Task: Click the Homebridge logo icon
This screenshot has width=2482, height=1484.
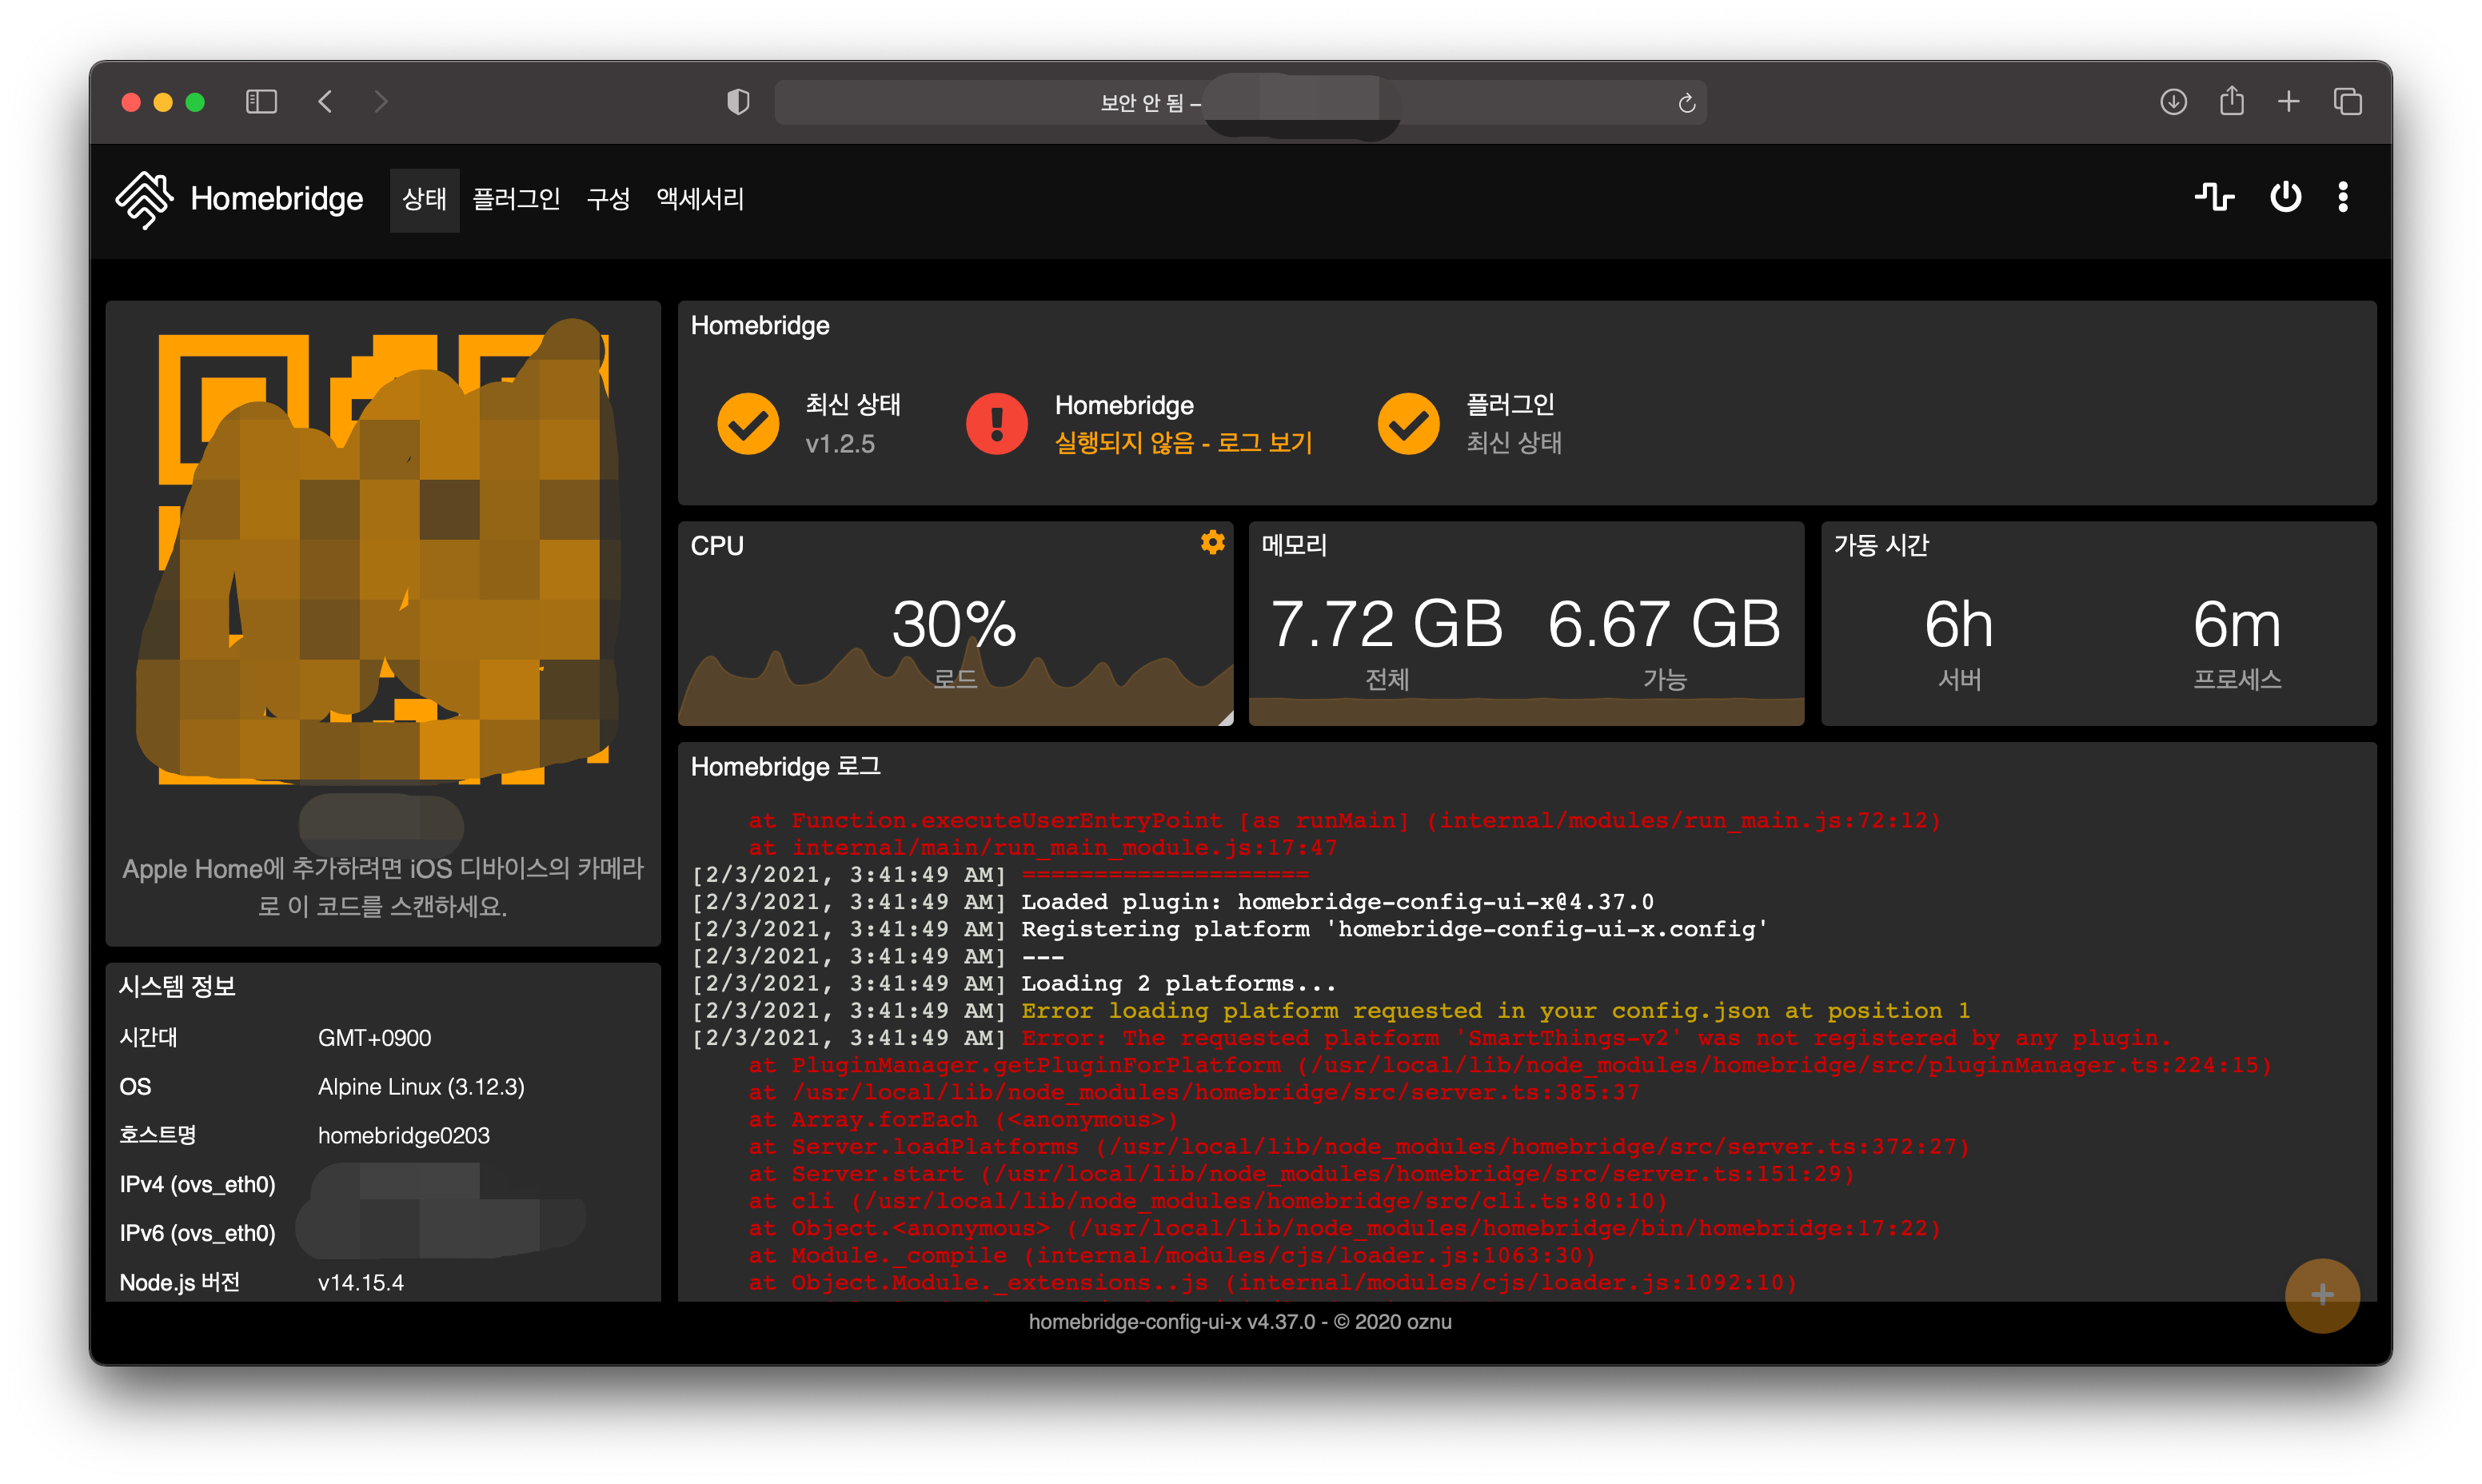Action: pos(145,199)
